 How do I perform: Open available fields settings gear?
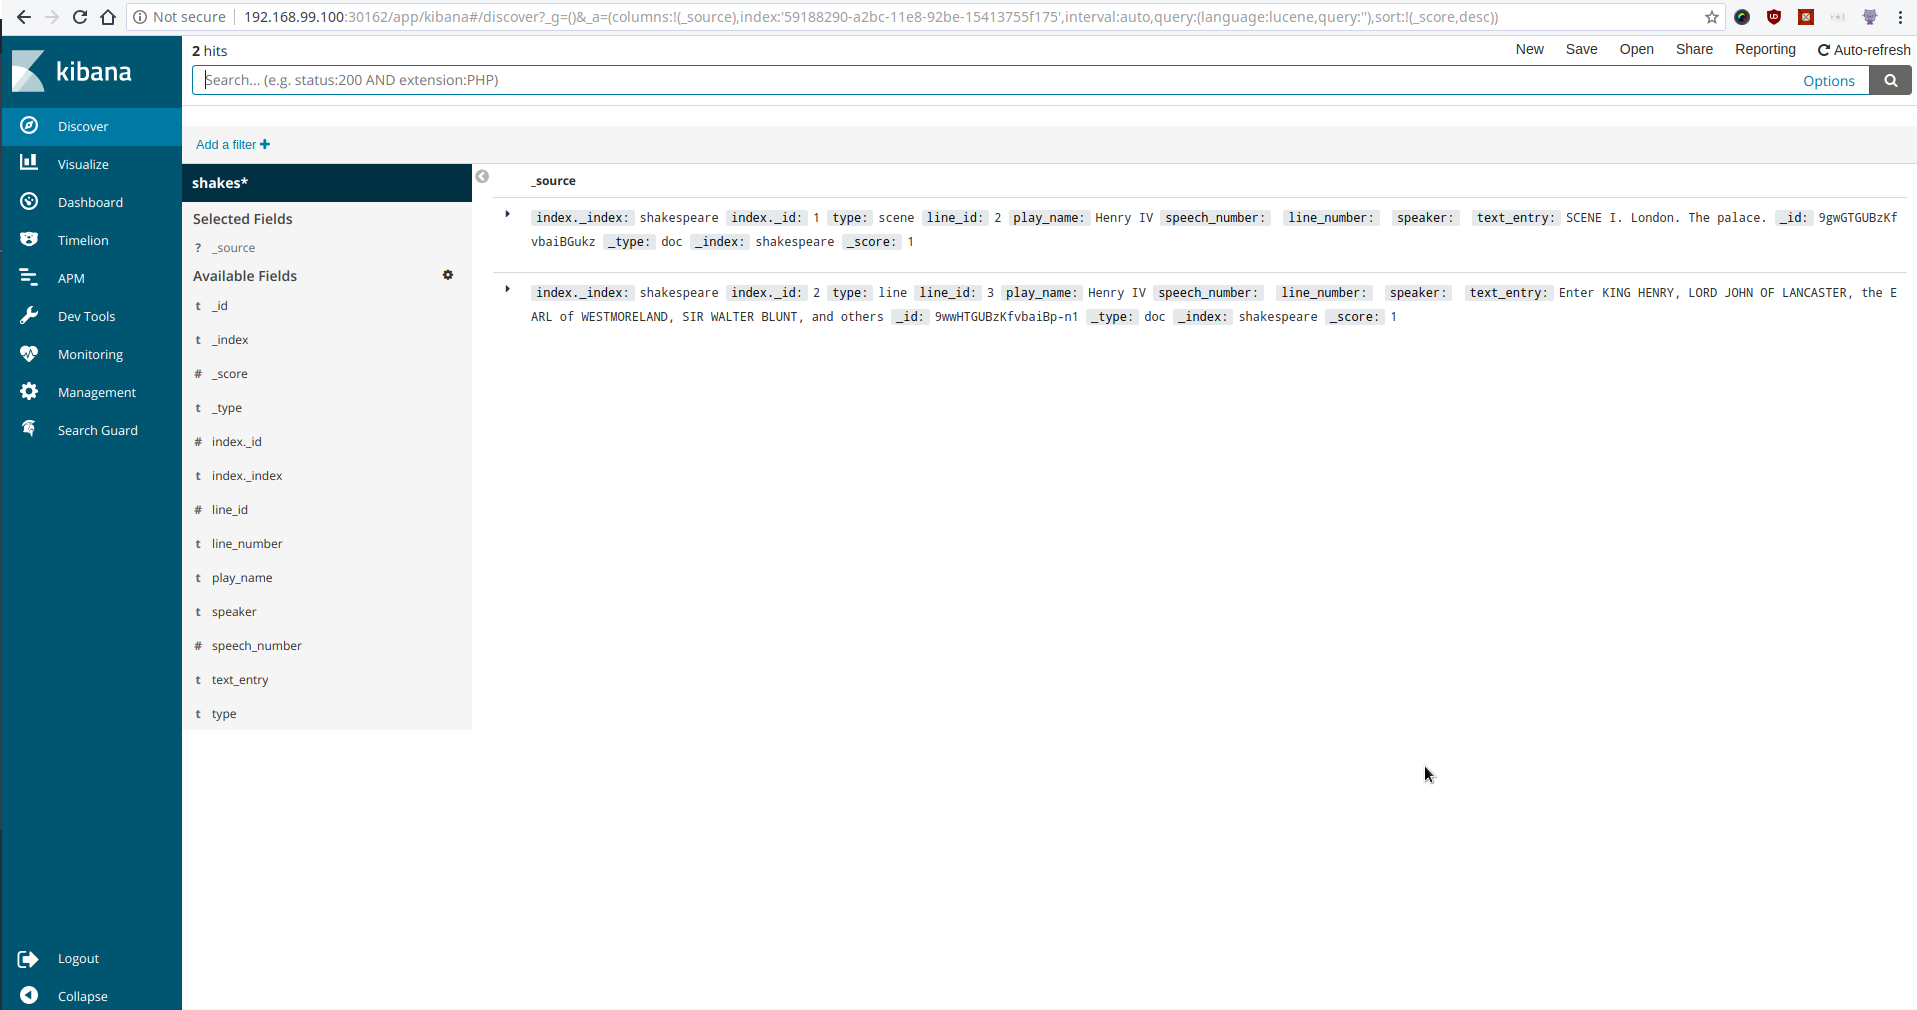click(x=448, y=275)
